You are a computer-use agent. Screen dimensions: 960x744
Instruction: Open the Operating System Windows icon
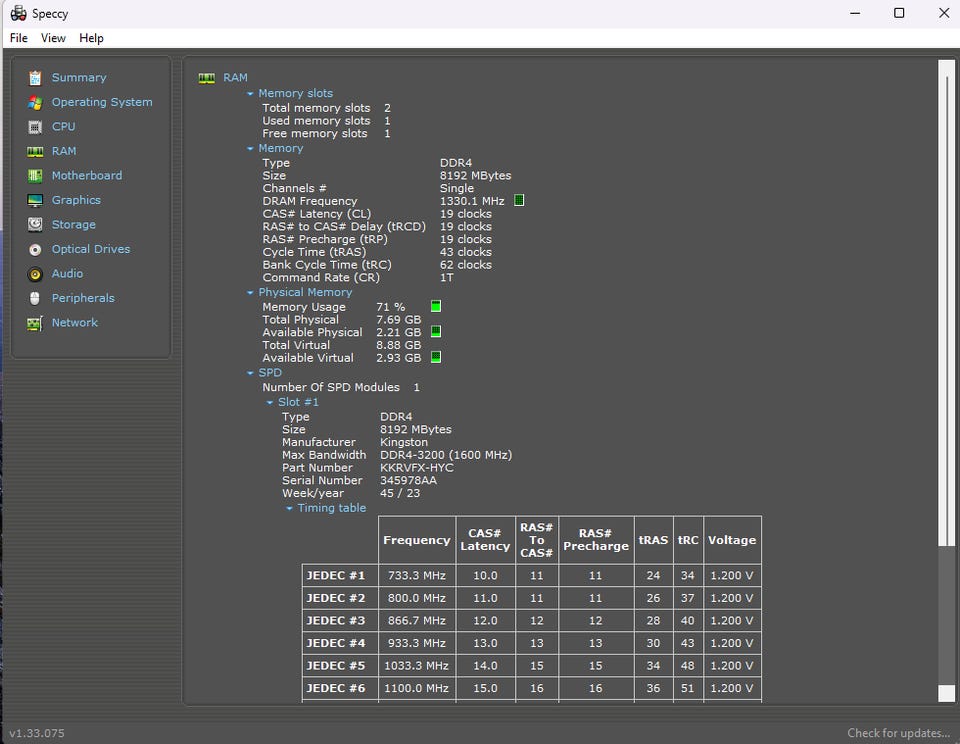(35, 102)
